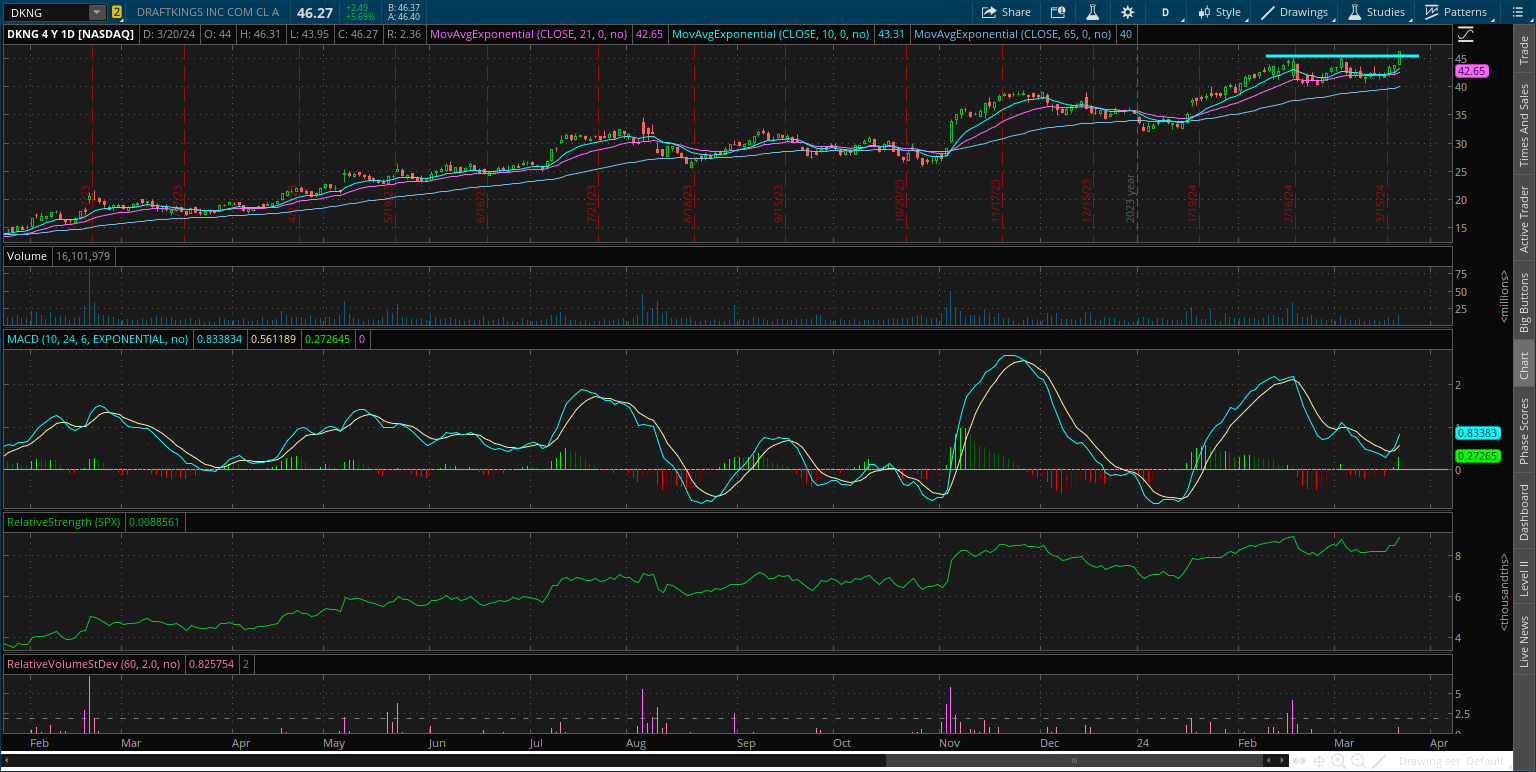The width and height of the screenshot is (1536, 772).
Task: Click the bid price B: 46.37
Action: (x=402, y=7)
